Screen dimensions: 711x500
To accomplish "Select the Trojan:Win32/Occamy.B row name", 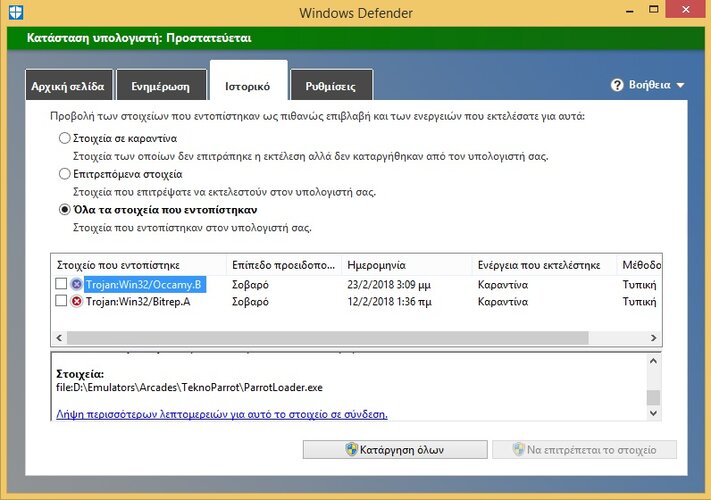I will click(x=144, y=285).
